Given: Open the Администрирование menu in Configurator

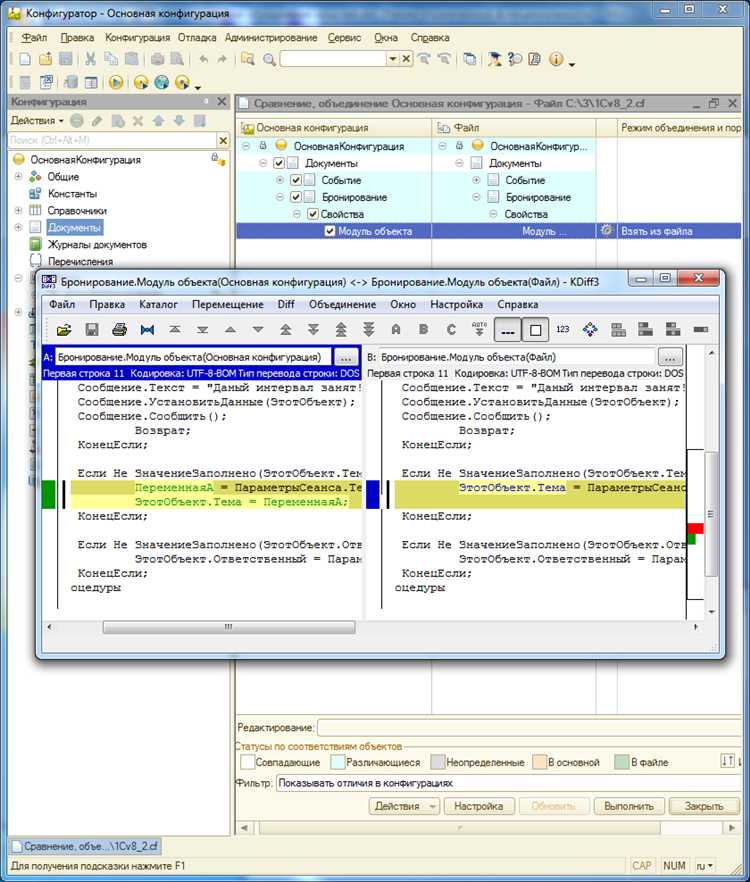Looking at the screenshot, I should point(271,38).
